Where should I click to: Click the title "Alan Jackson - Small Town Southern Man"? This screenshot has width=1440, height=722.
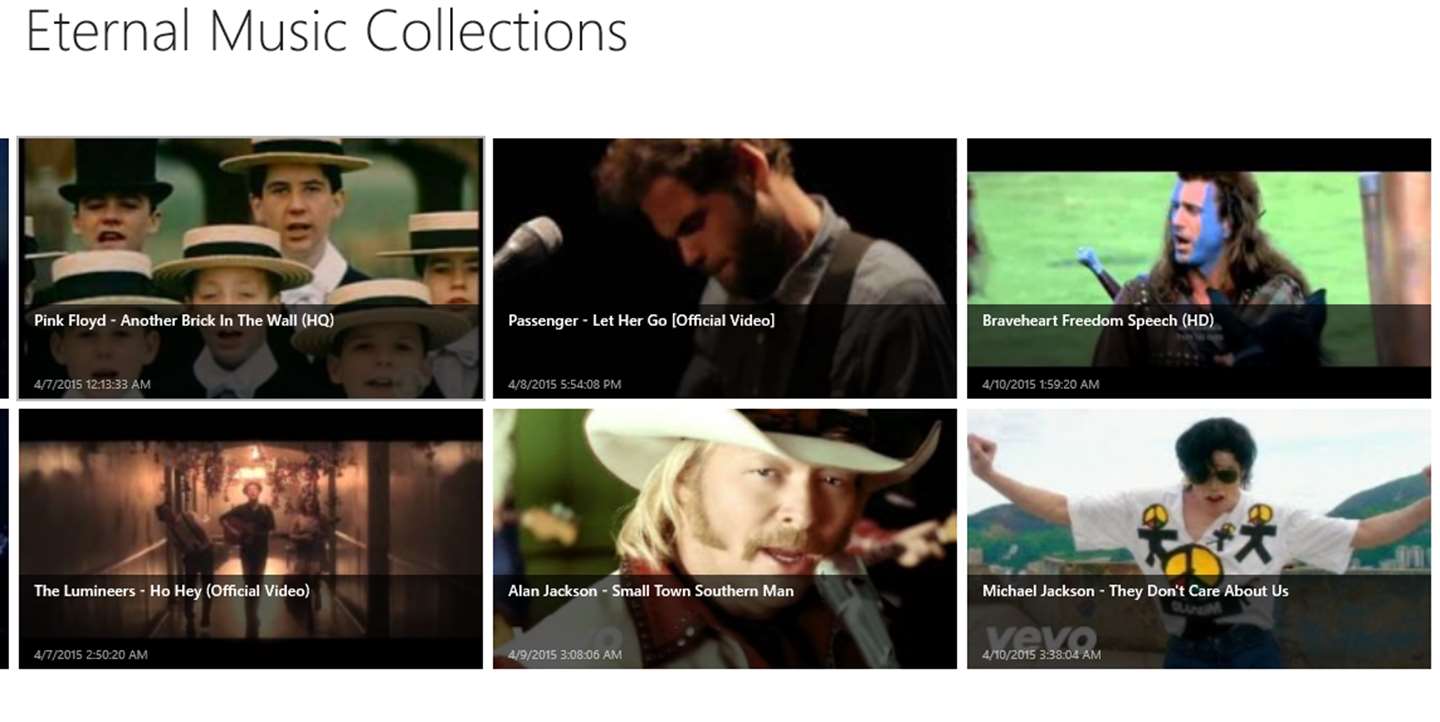[x=651, y=591]
